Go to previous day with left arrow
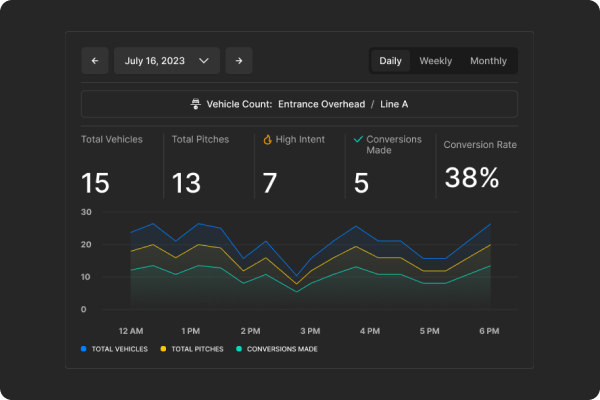This screenshot has height=400, width=600. coord(95,60)
